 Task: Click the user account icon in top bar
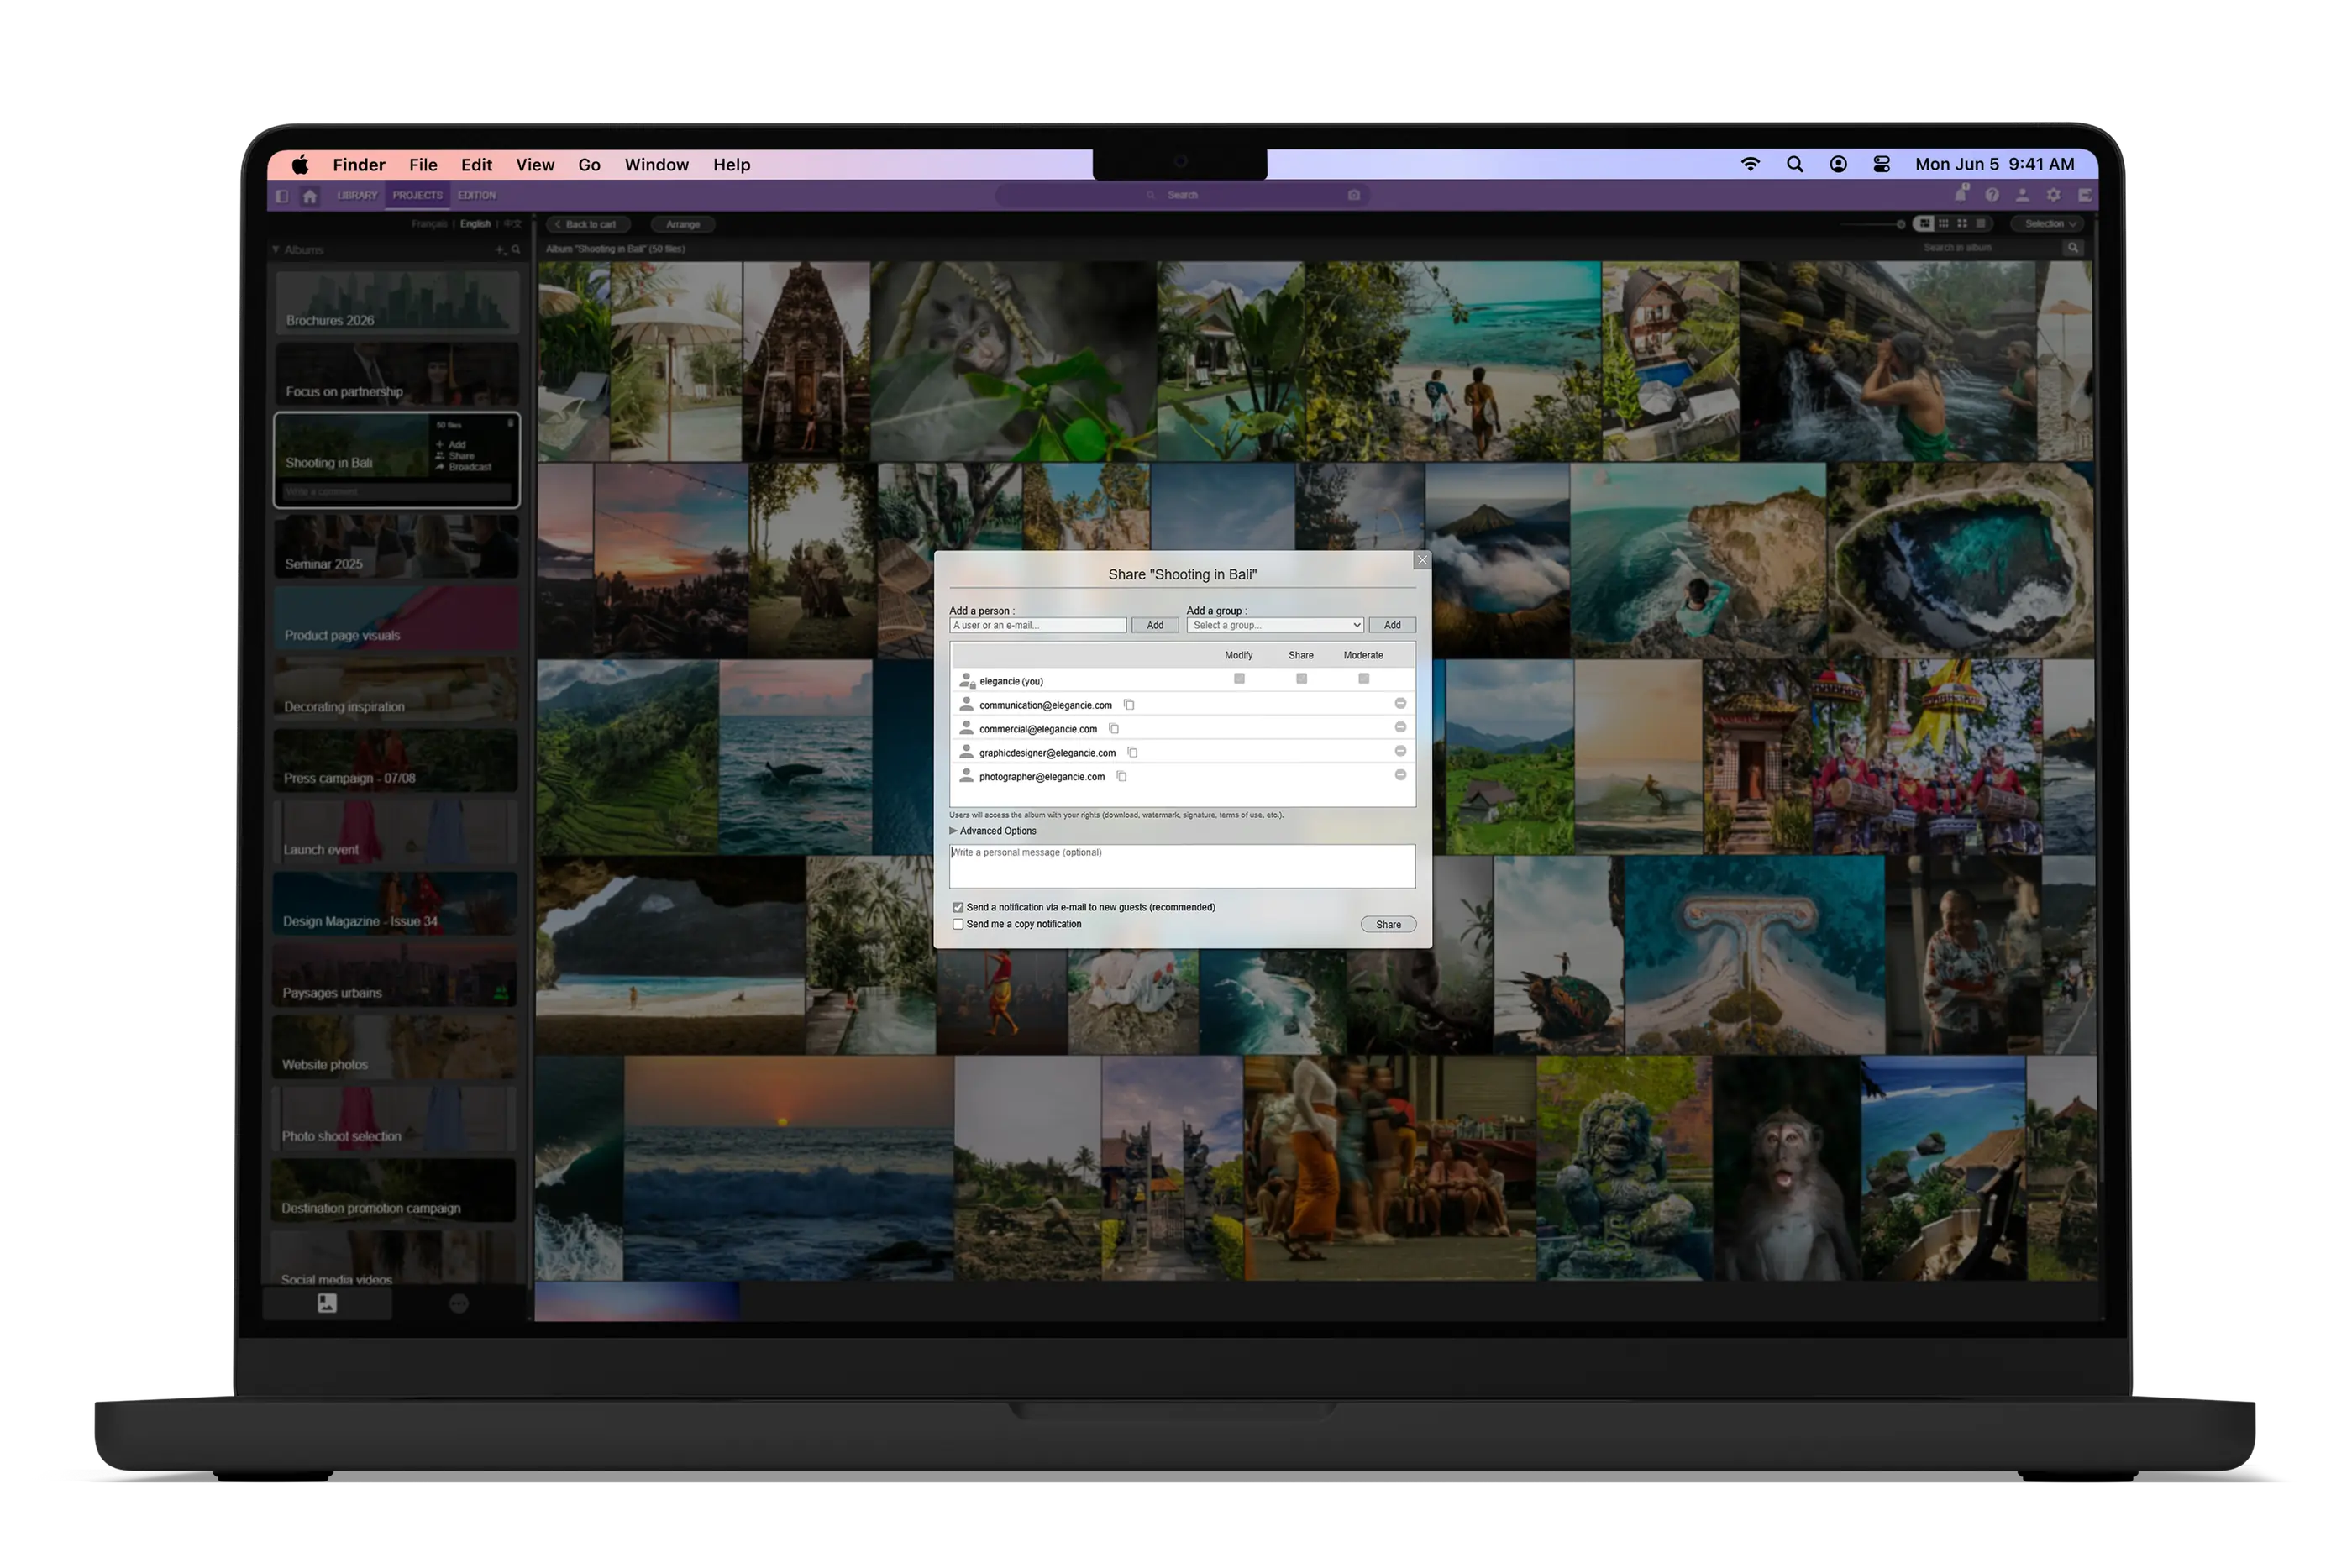[x=2022, y=196]
